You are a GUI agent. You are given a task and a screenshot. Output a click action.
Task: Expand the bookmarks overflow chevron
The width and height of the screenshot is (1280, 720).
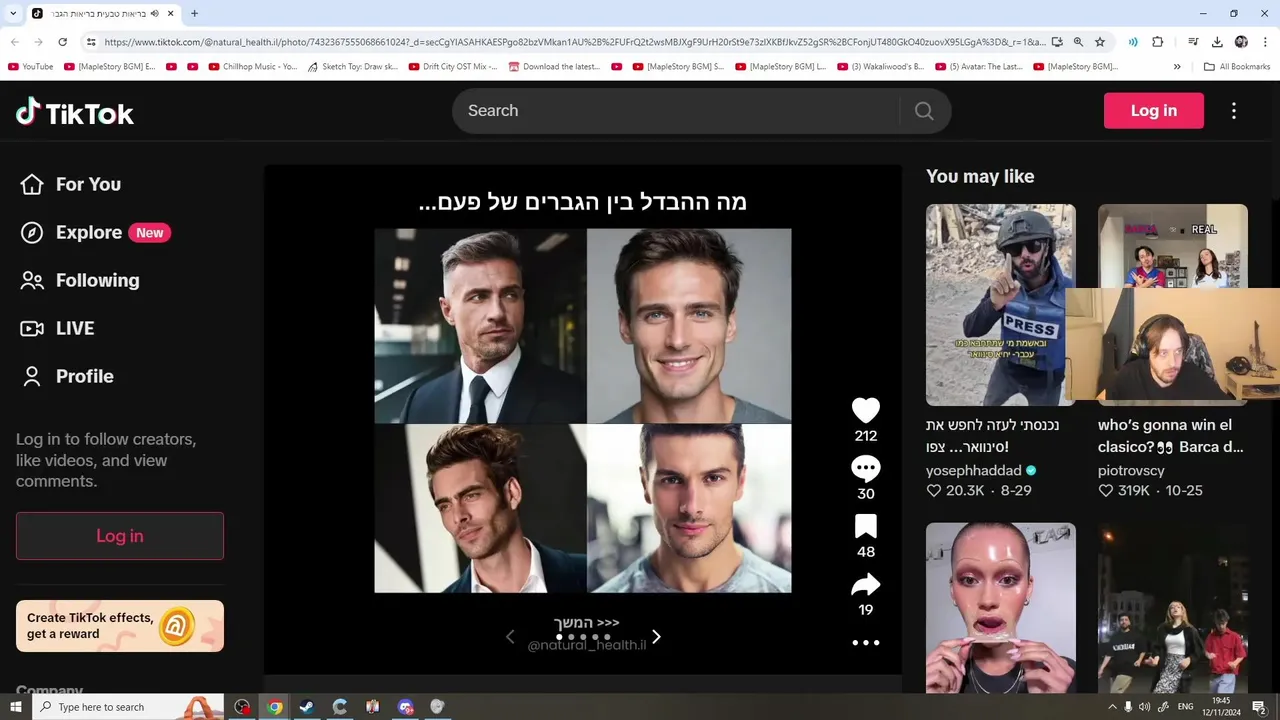coord(1177,67)
